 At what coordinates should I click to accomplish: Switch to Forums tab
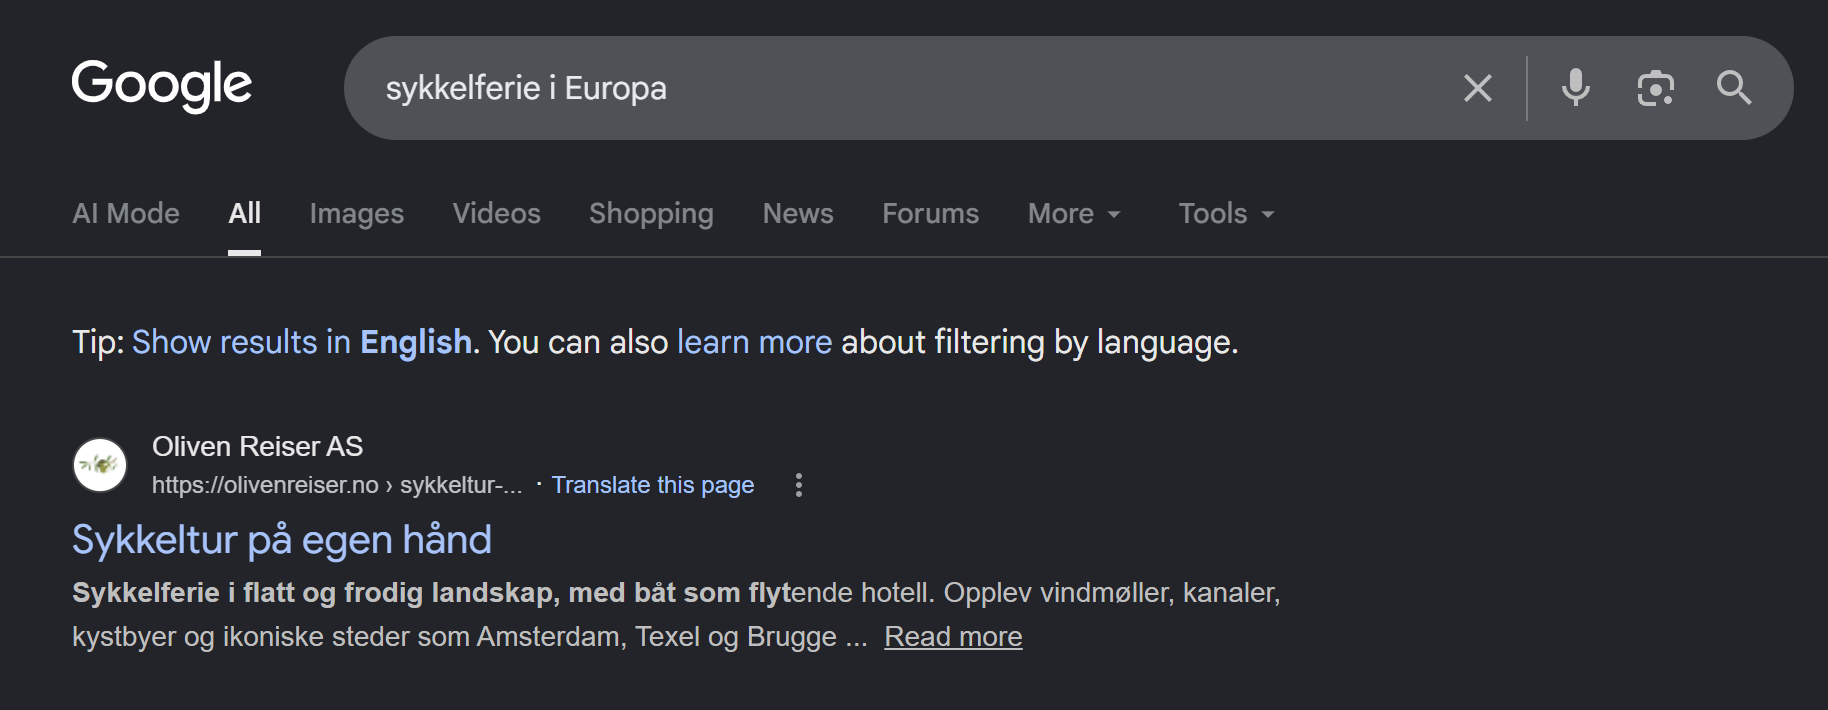click(930, 213)
